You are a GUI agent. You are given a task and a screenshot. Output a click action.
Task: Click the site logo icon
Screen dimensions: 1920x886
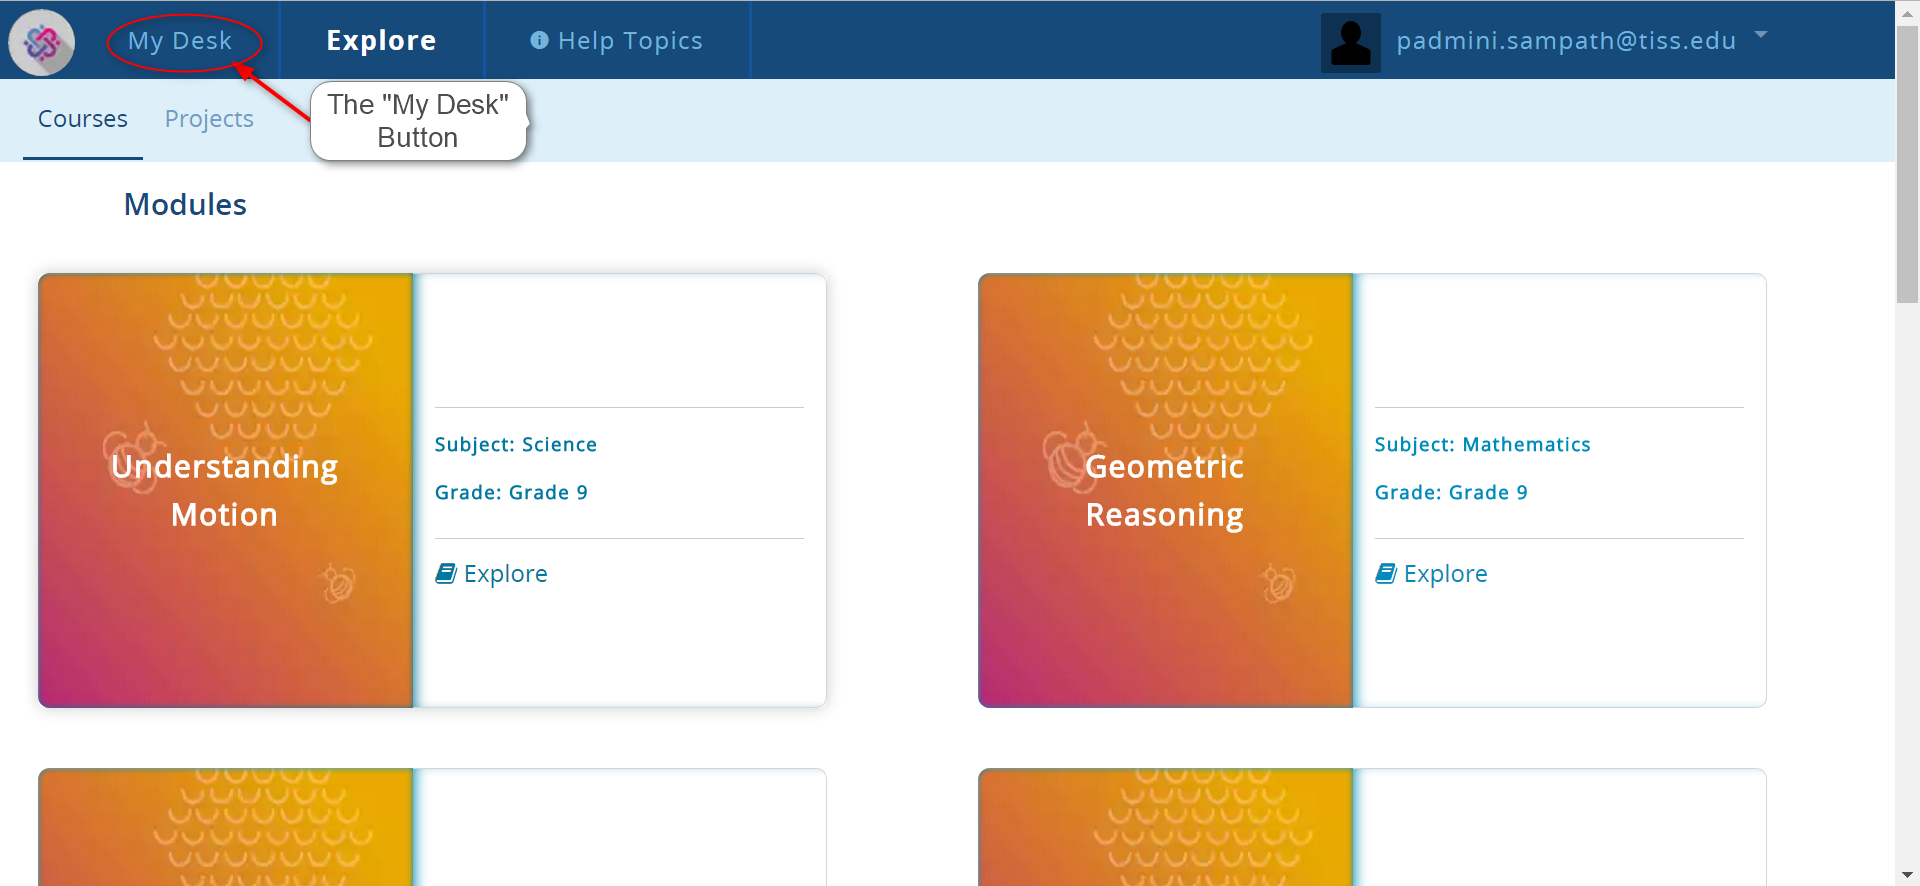(42, 42)
